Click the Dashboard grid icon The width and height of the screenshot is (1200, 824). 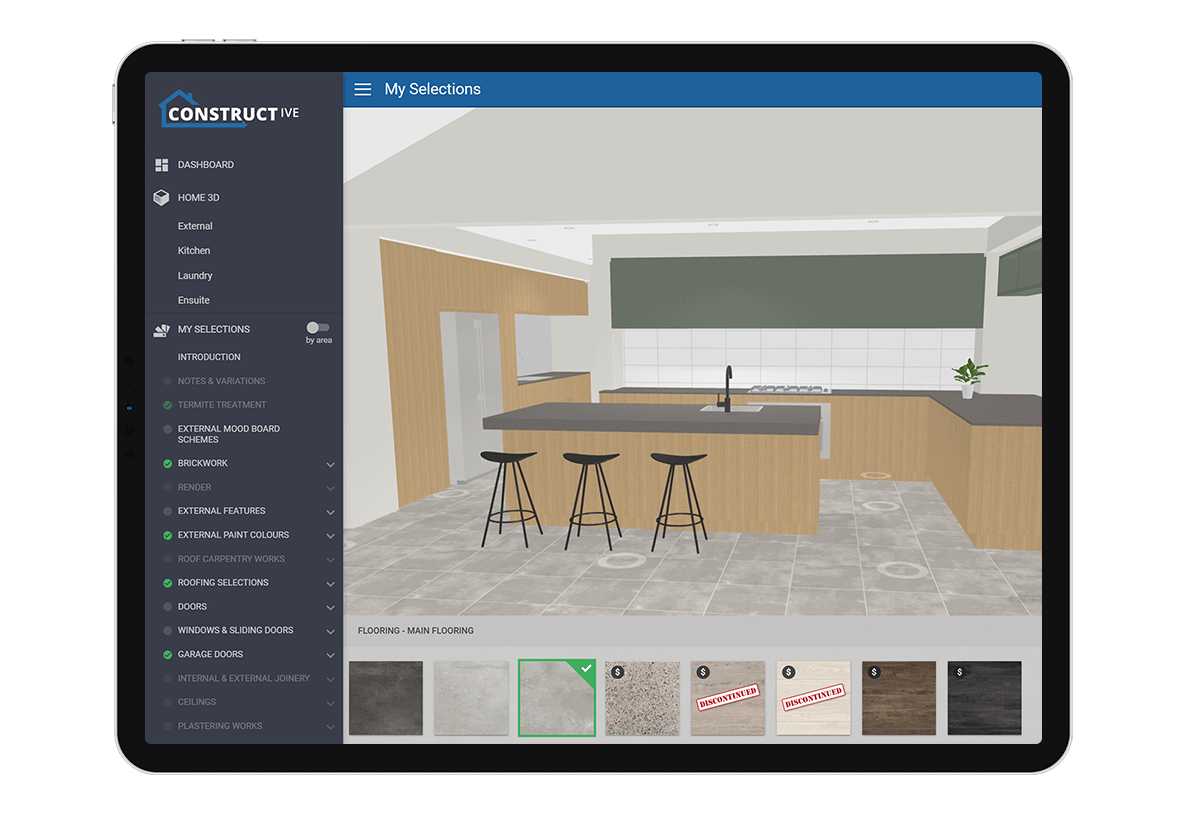161,165
